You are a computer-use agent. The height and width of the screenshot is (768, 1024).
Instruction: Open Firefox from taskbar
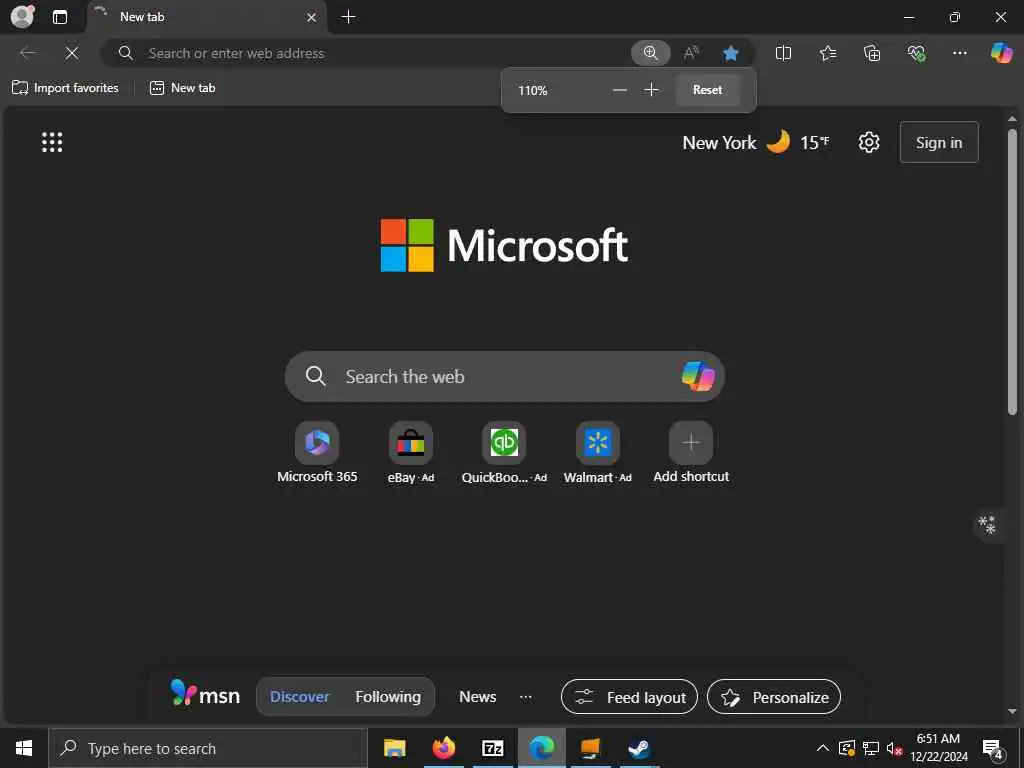(443, 748)
